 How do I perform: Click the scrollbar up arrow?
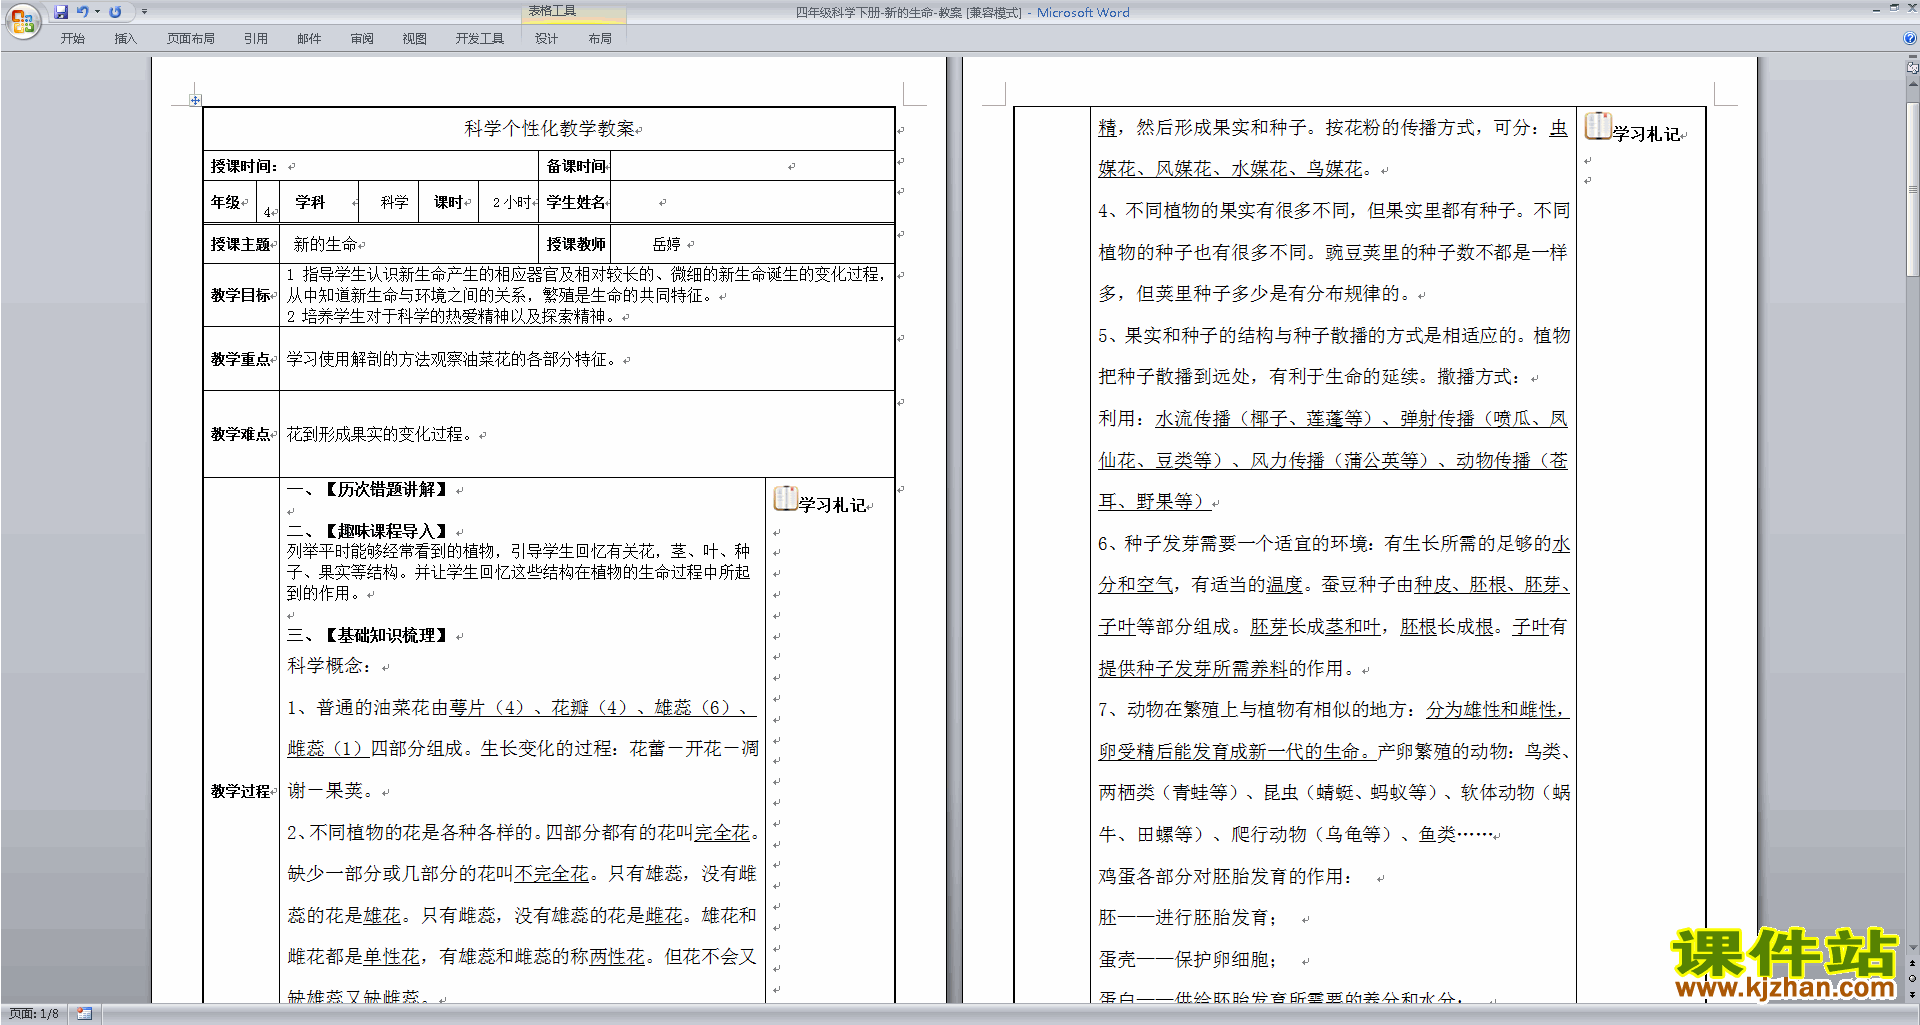tap(1913, 84)
